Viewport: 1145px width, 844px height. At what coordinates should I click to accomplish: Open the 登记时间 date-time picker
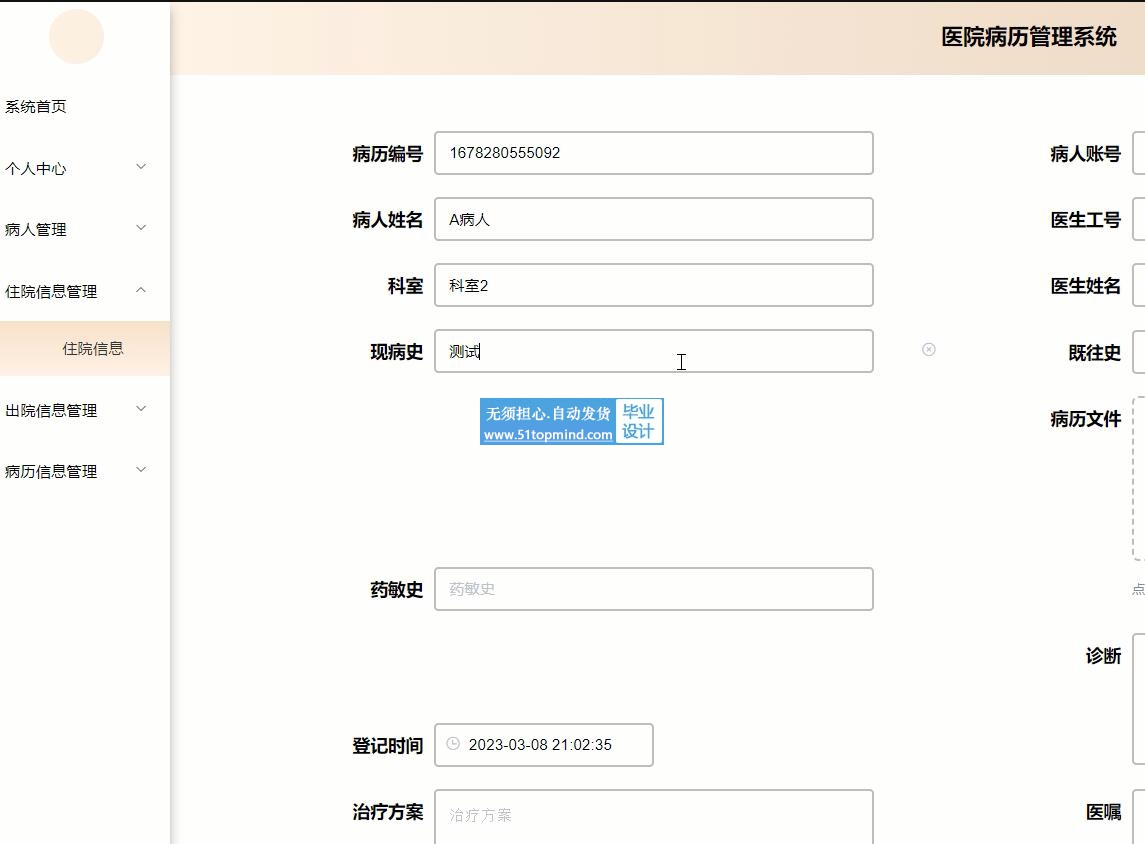pyautogui.click(x=544, y=745)
